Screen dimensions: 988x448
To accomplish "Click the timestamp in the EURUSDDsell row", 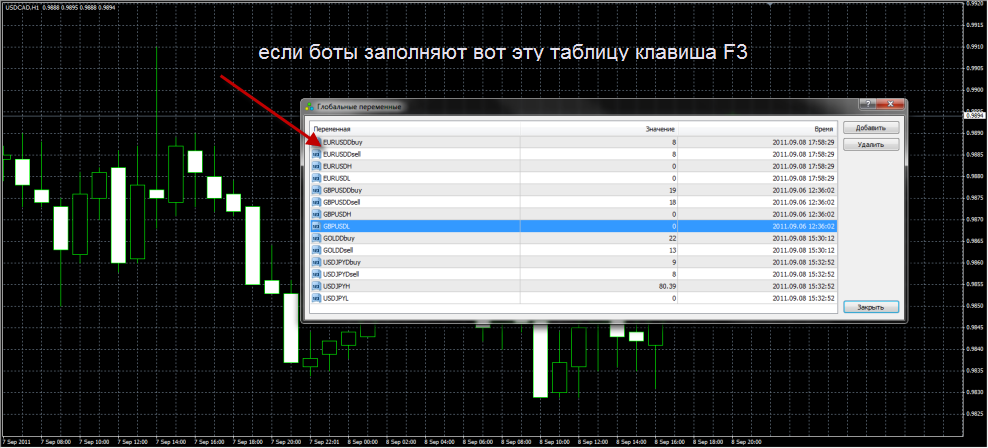I will 803,154.
